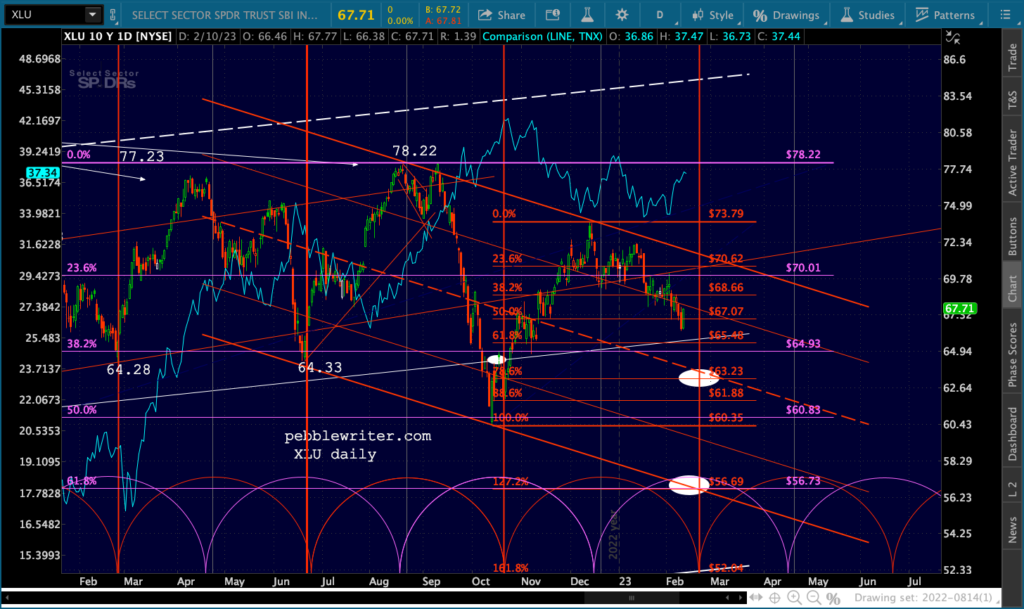Screen dimensions: 1024x609
Task: Open the News side tab
Action: 1012,529
